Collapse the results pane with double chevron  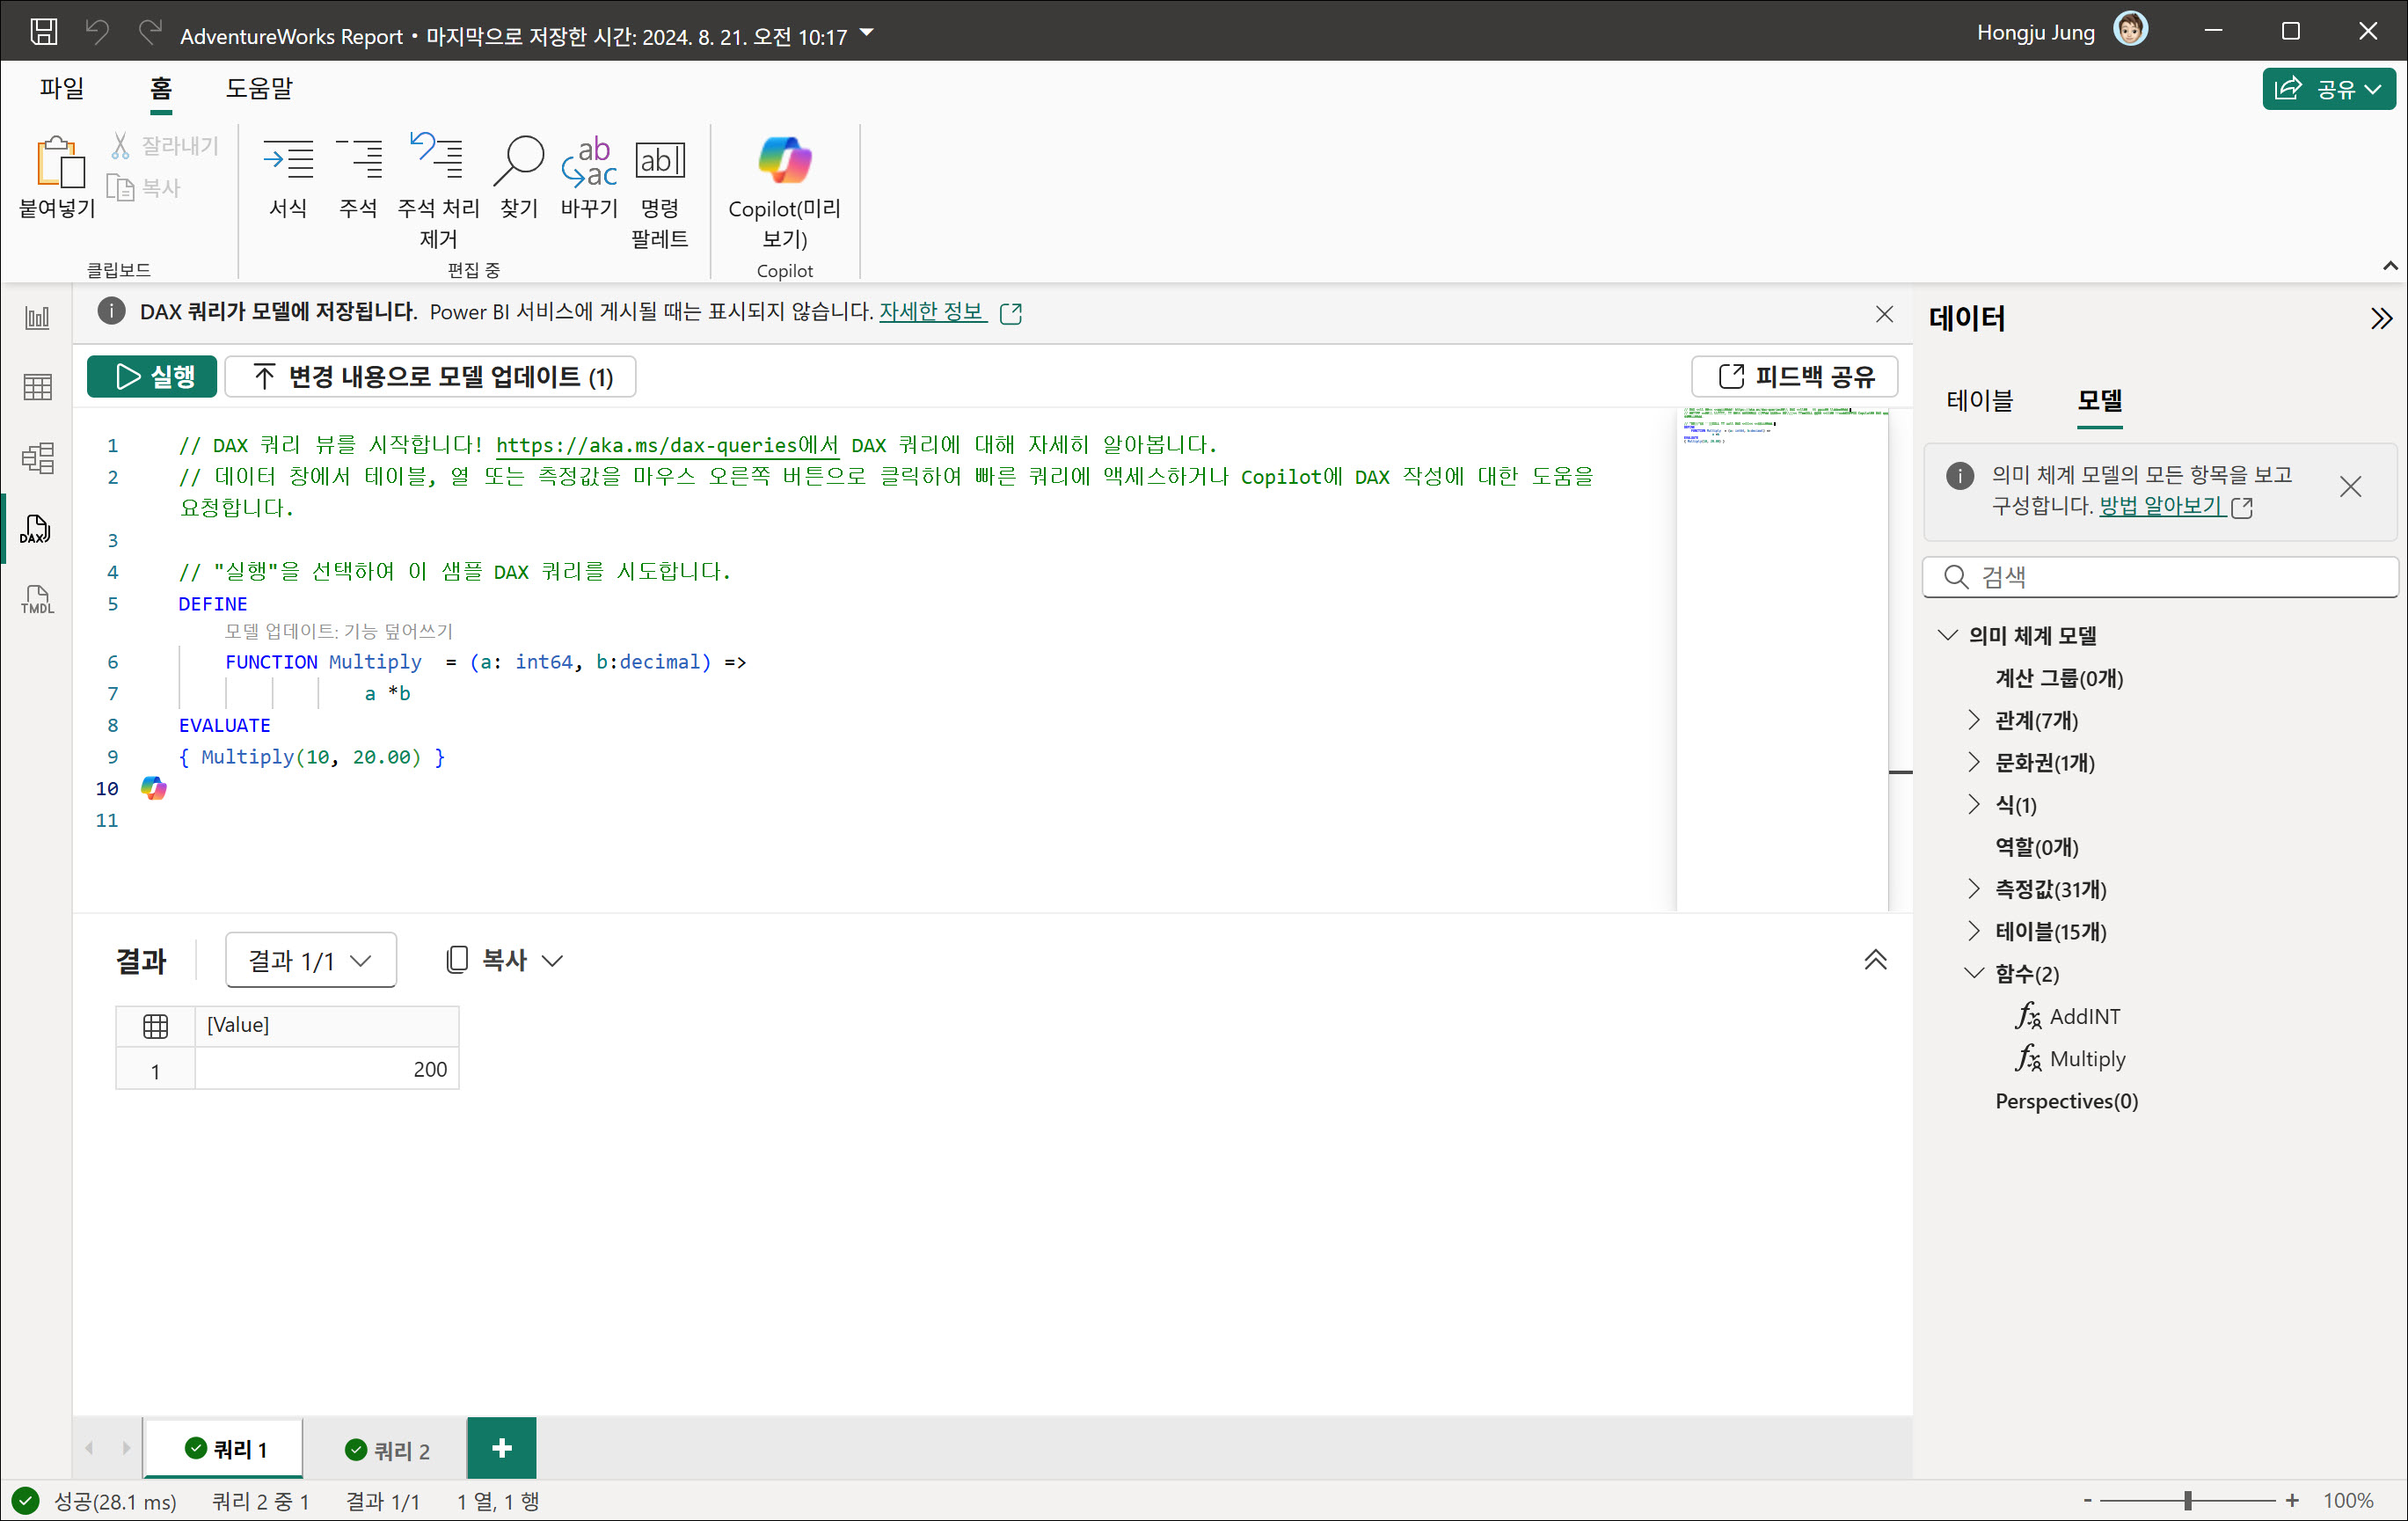click(x=1875, y=960)
